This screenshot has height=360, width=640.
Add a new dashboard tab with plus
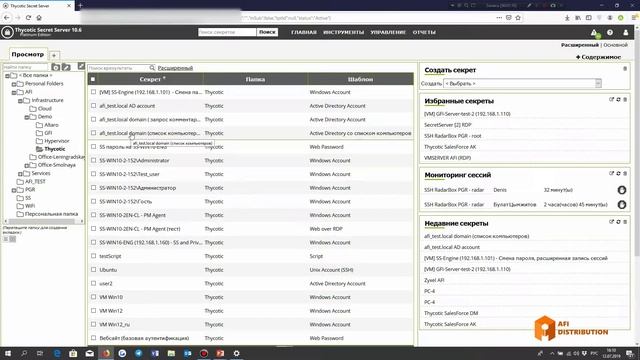click(54, 55)
